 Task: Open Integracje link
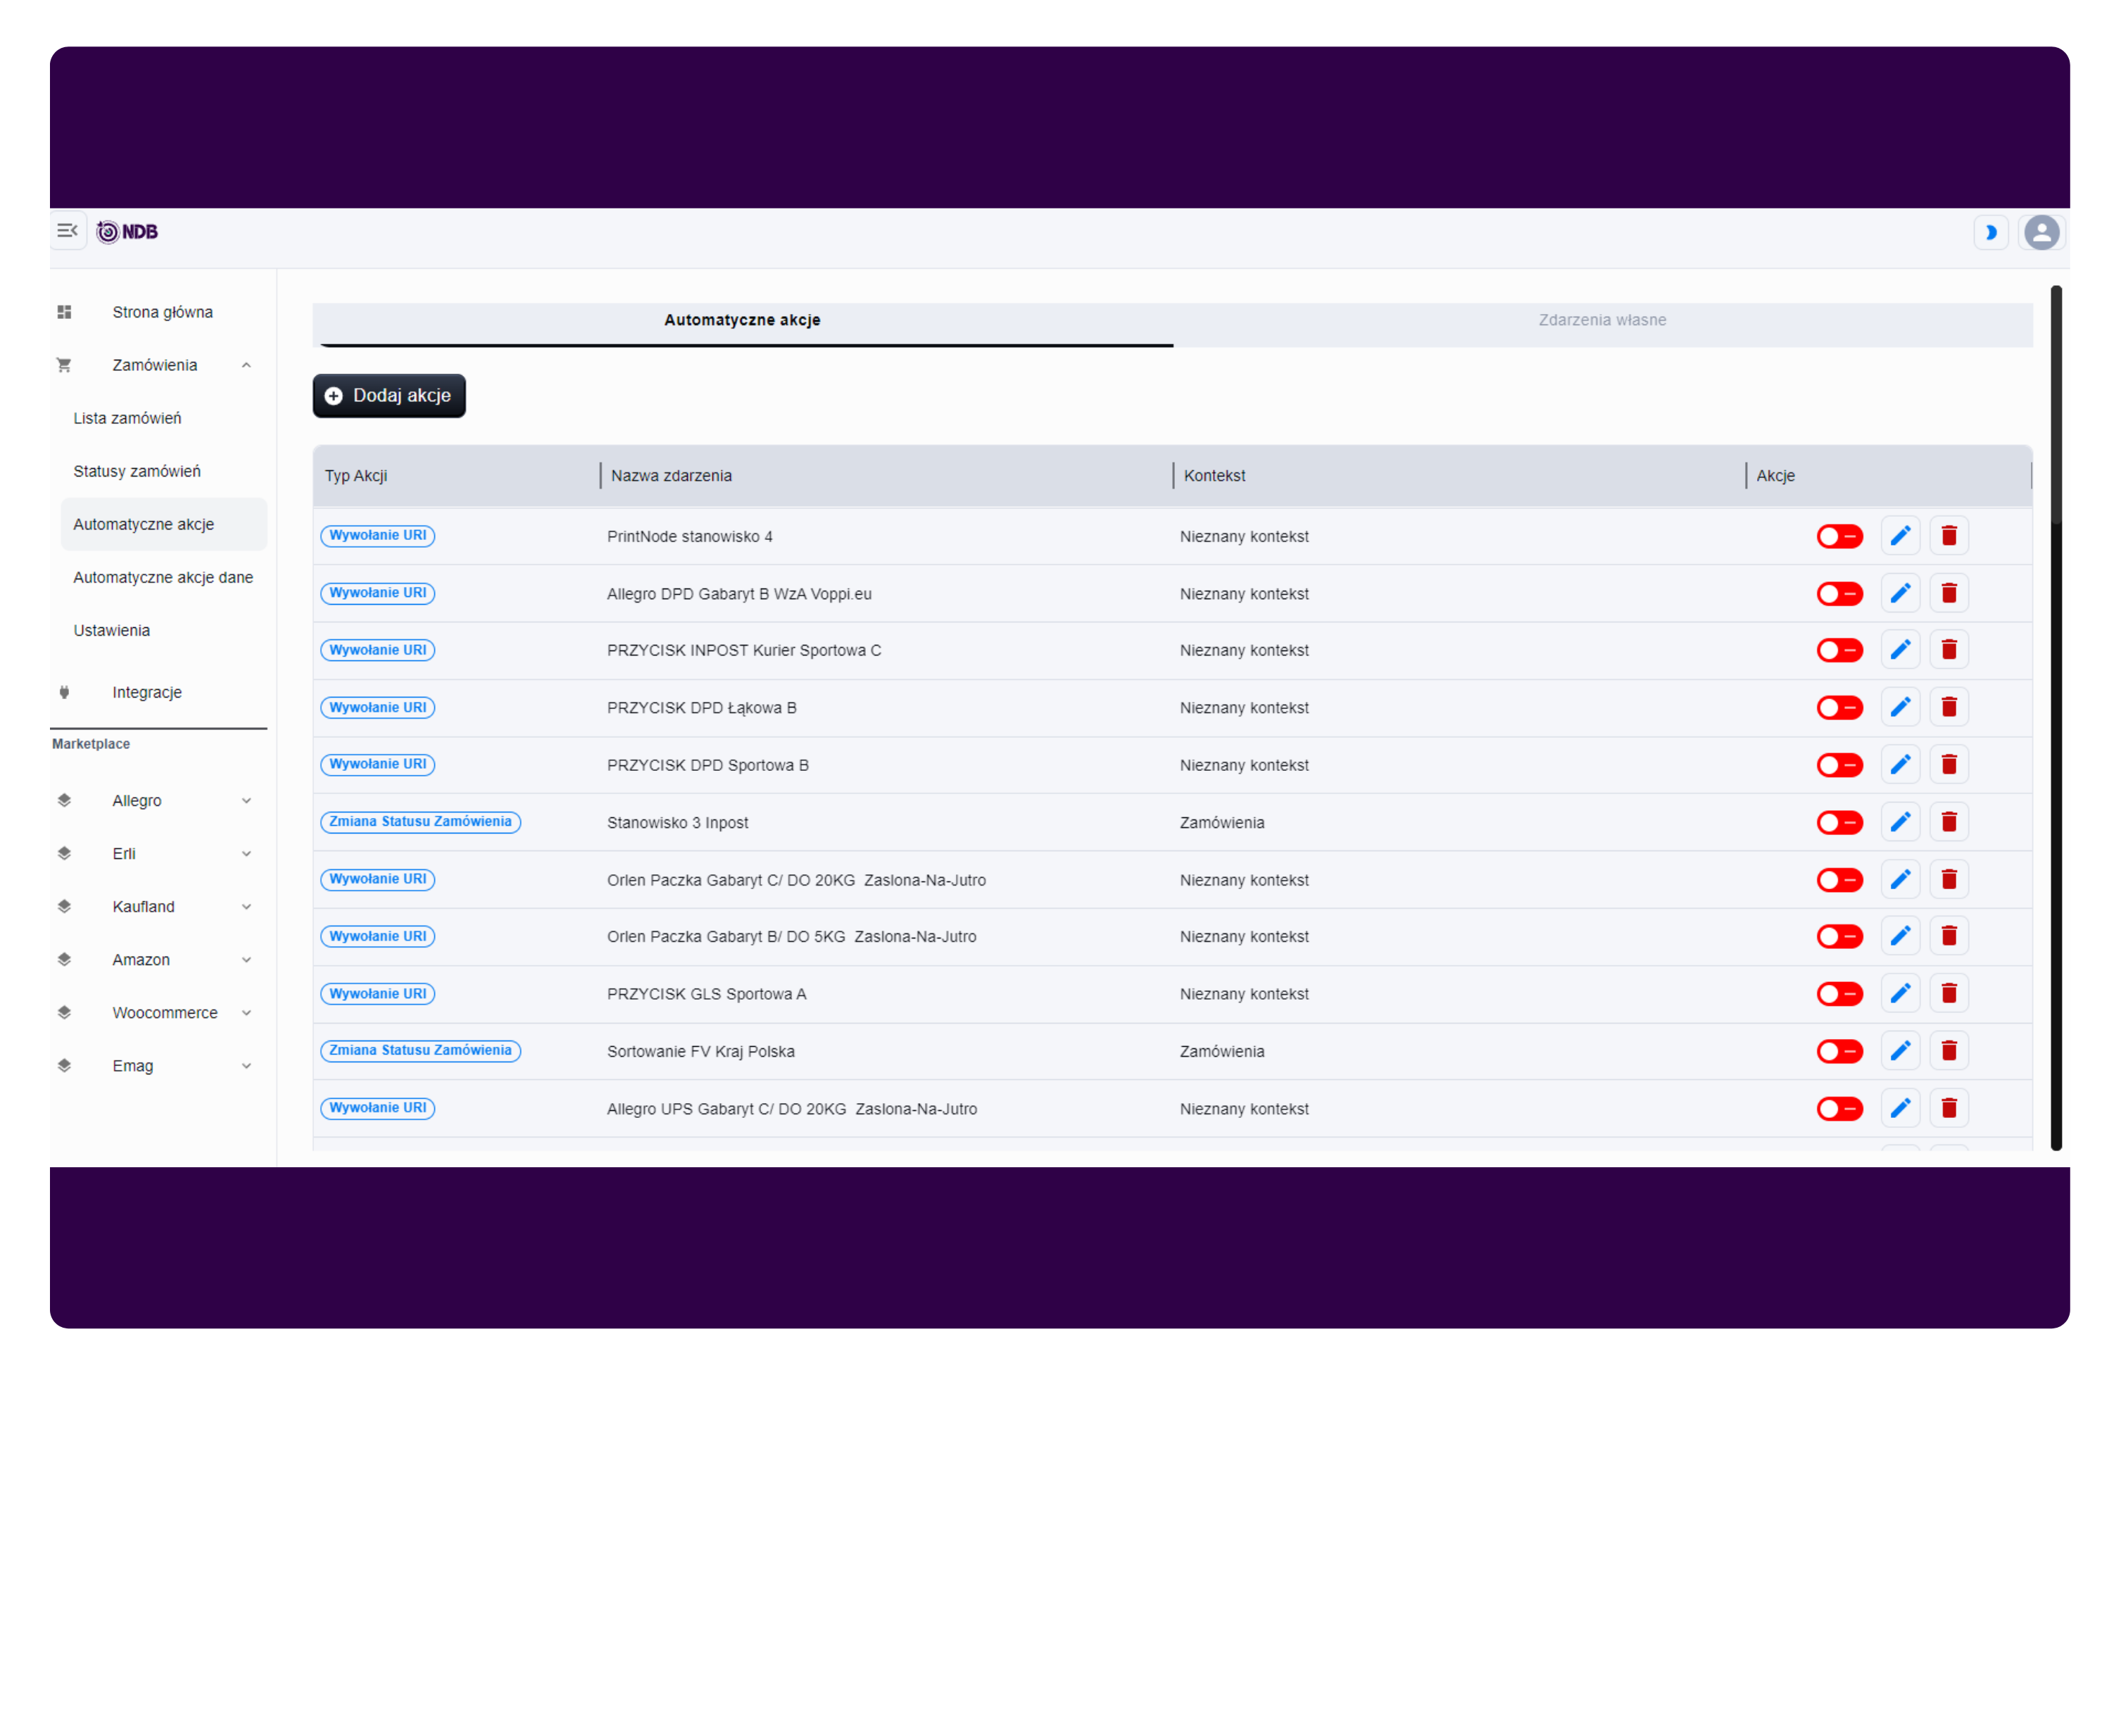coord(147,692)
